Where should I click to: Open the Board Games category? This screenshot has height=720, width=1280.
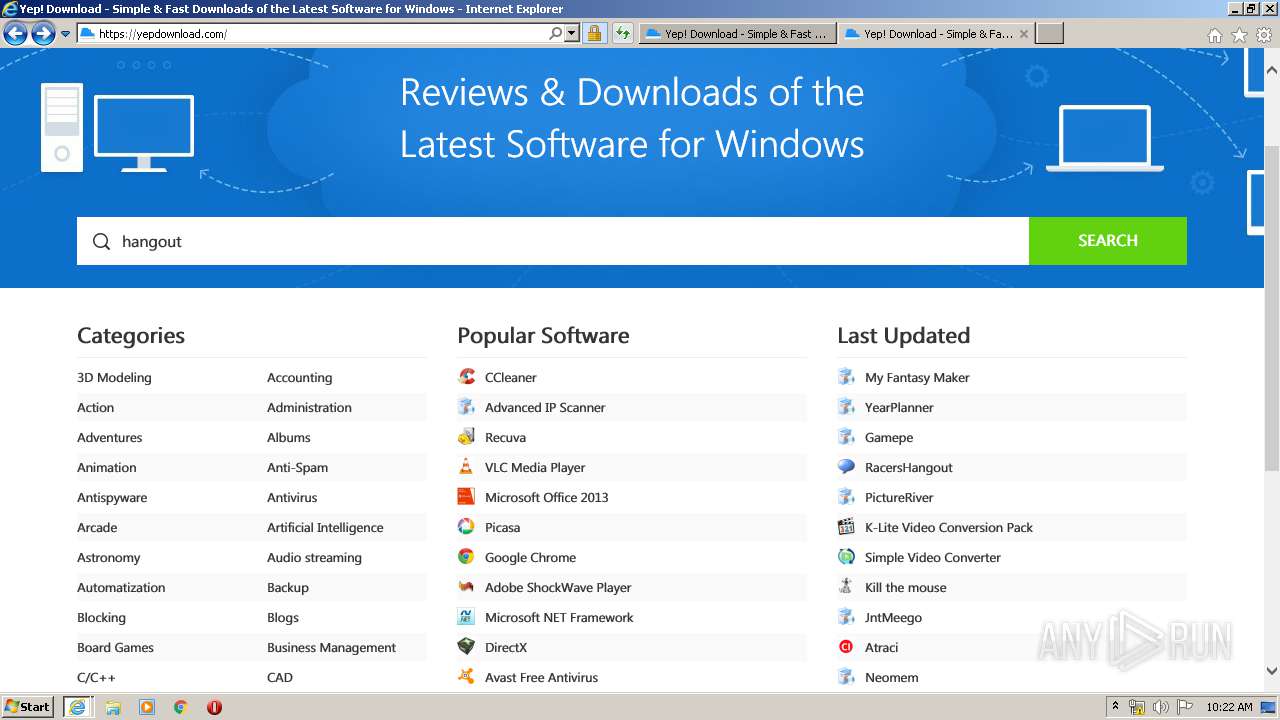(115, 647)
